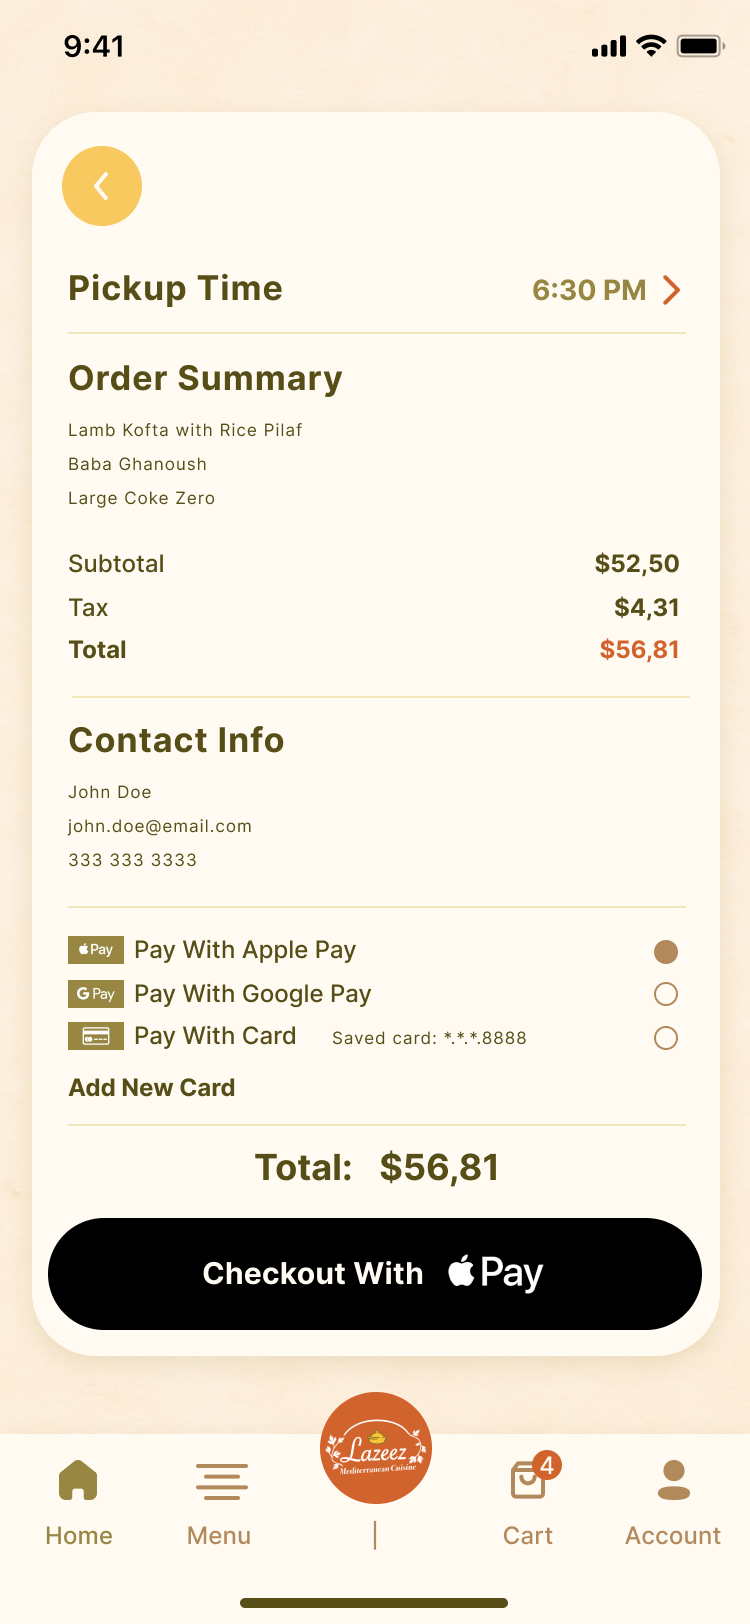
Task: Go to the Account tab label
Action: (x=673, y=1536)
